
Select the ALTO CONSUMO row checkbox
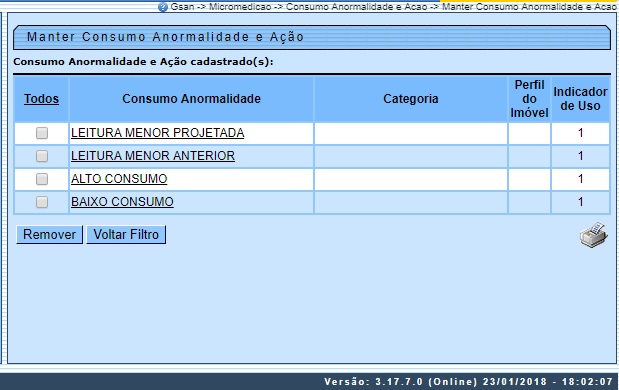(42, 179)
